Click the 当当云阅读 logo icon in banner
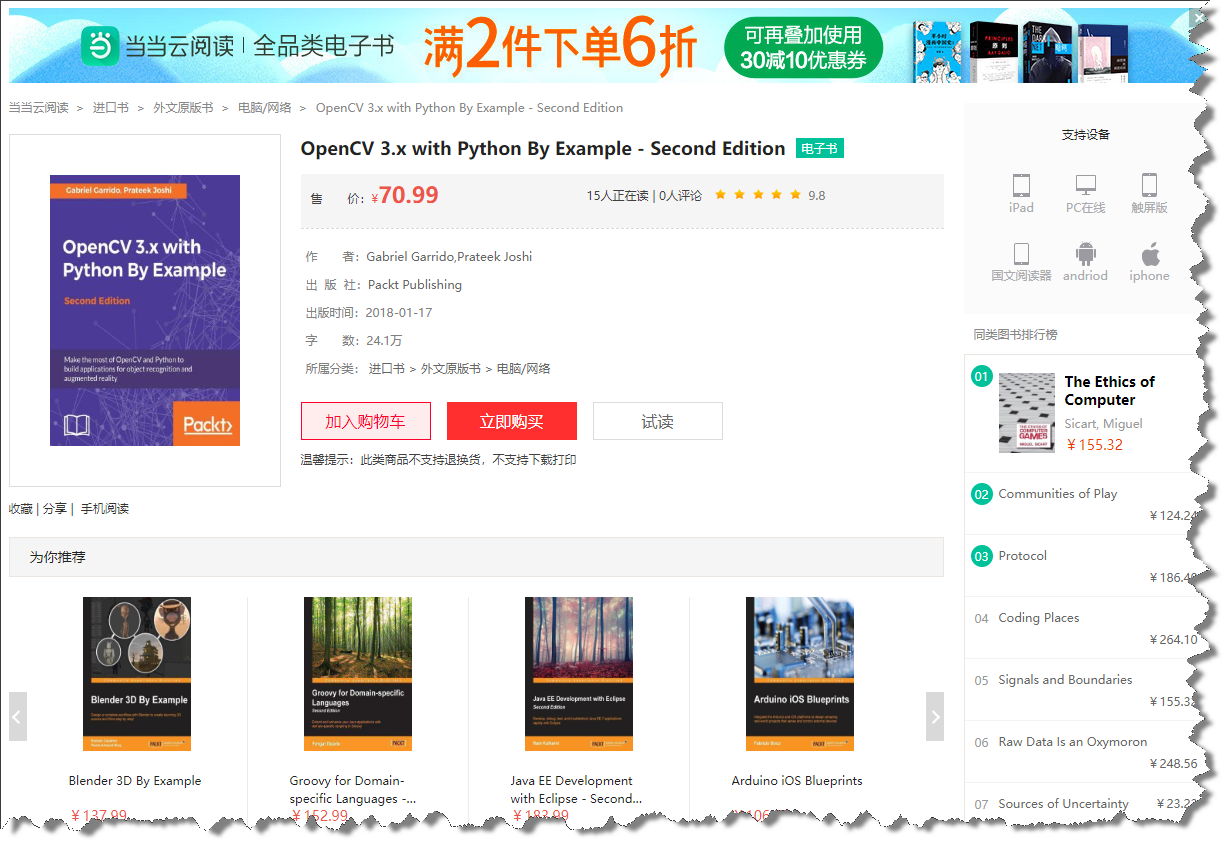This screenshot has width=1223, height=841. [100, 46]
